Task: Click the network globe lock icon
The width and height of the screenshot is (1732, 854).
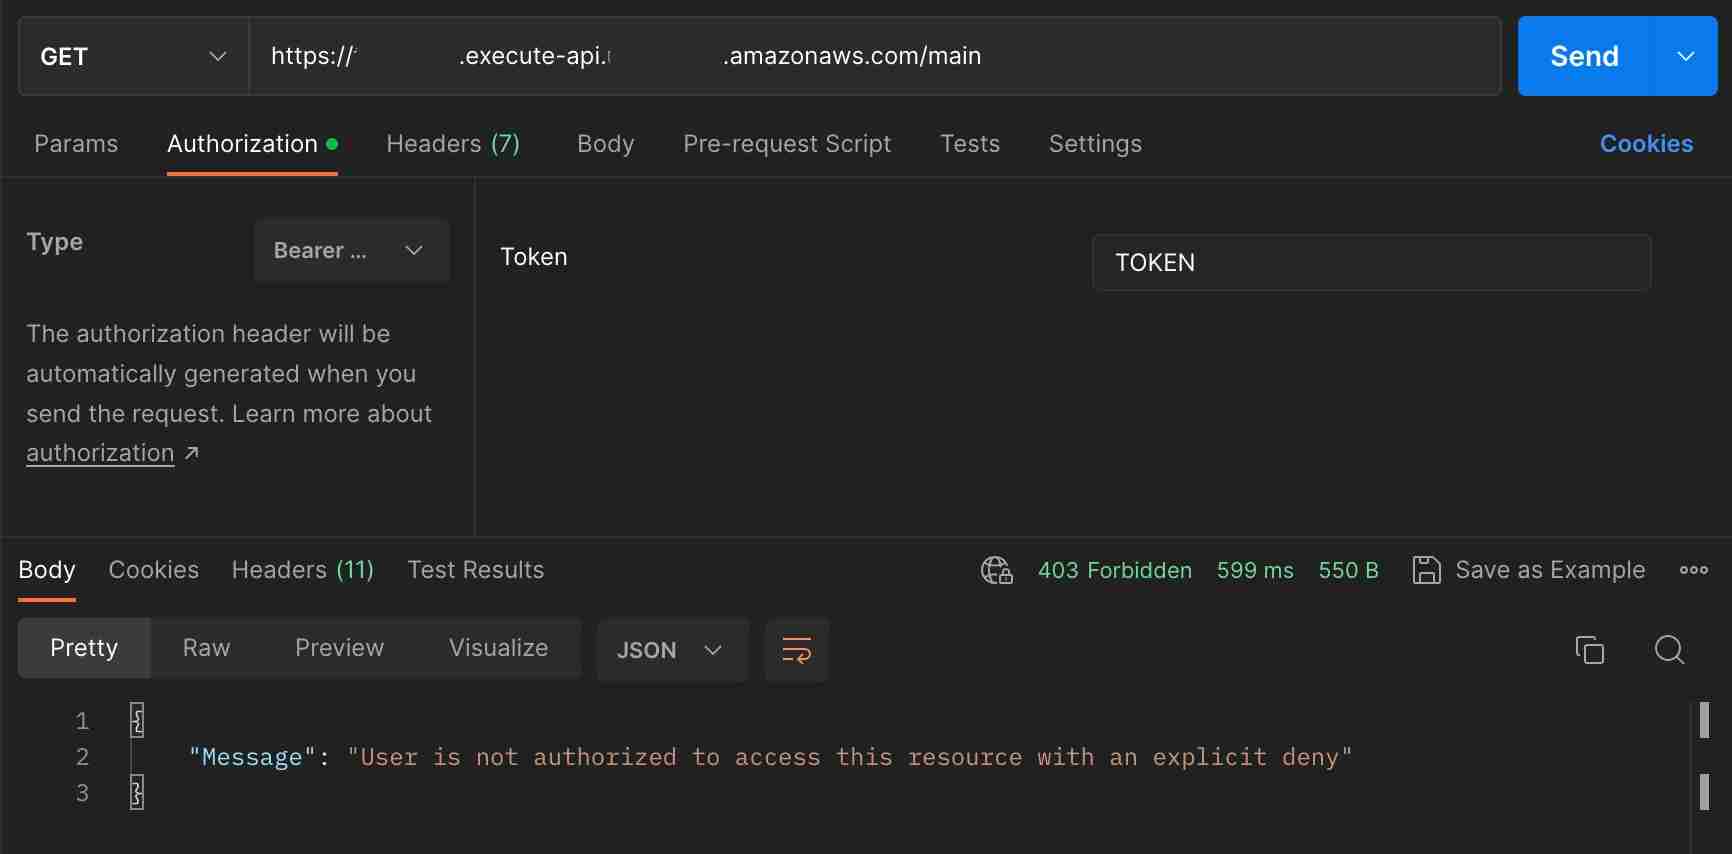Action: point(996,570)
